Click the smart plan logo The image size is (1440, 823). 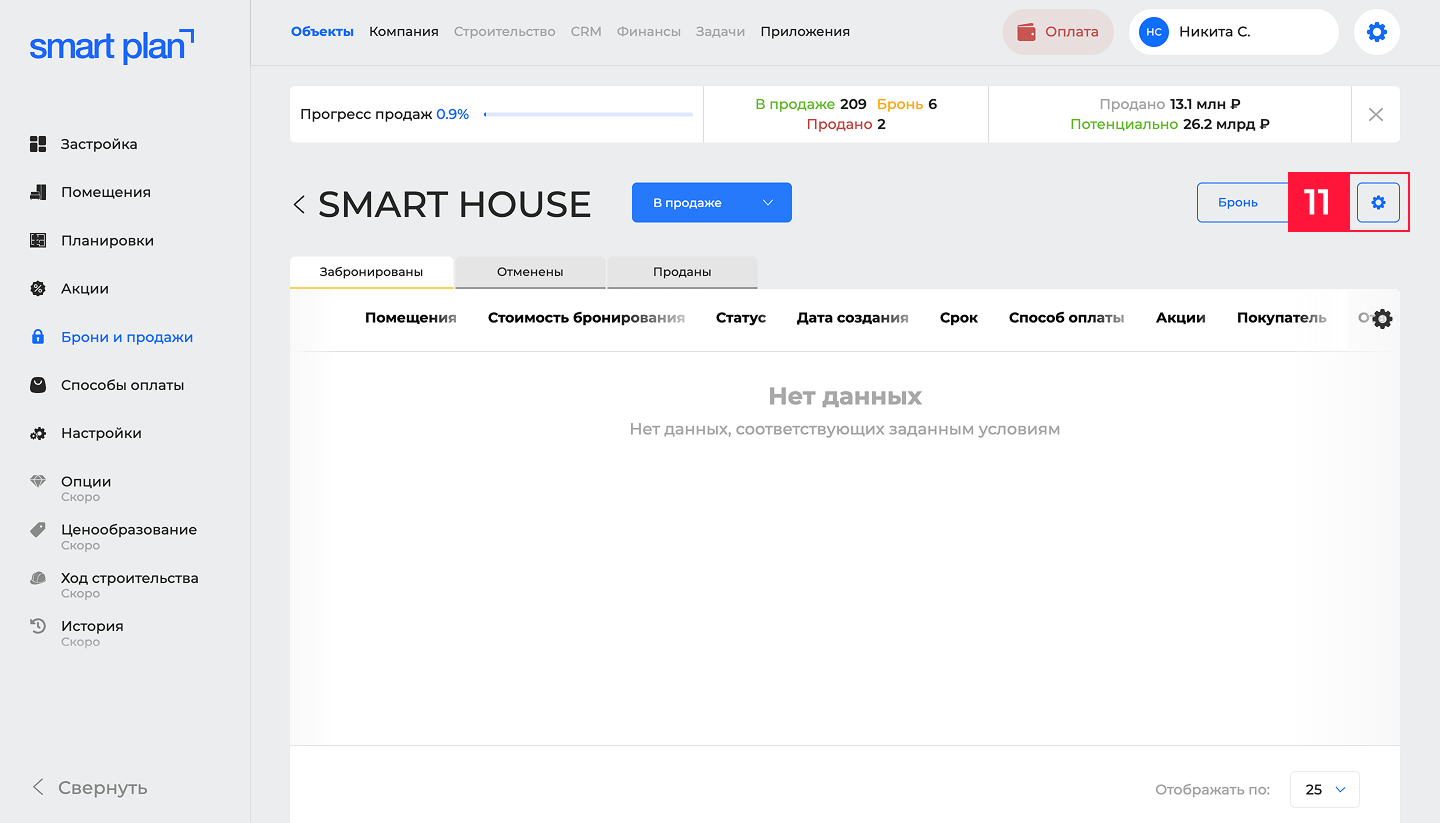click(112, 46)
